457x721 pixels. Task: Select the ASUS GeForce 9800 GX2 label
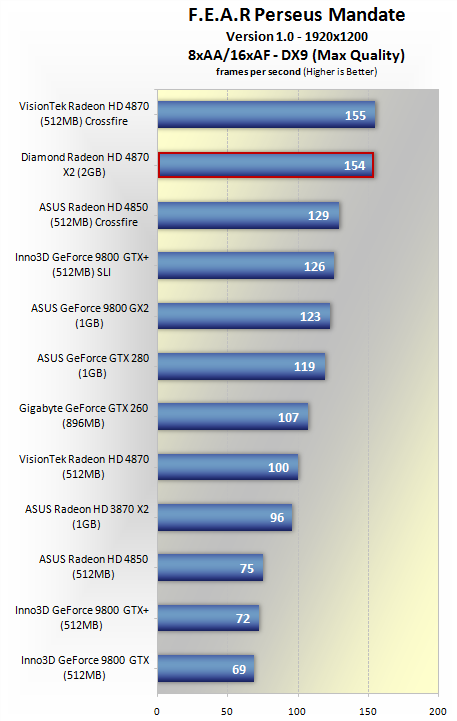[x=90, y=315]
